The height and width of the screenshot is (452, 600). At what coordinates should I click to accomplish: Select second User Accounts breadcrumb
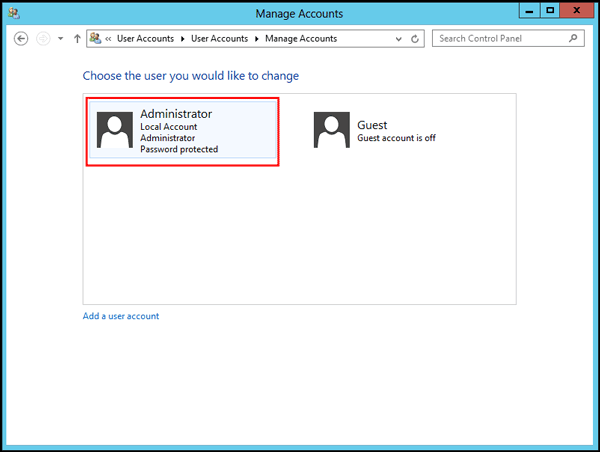tap(220, 39)
